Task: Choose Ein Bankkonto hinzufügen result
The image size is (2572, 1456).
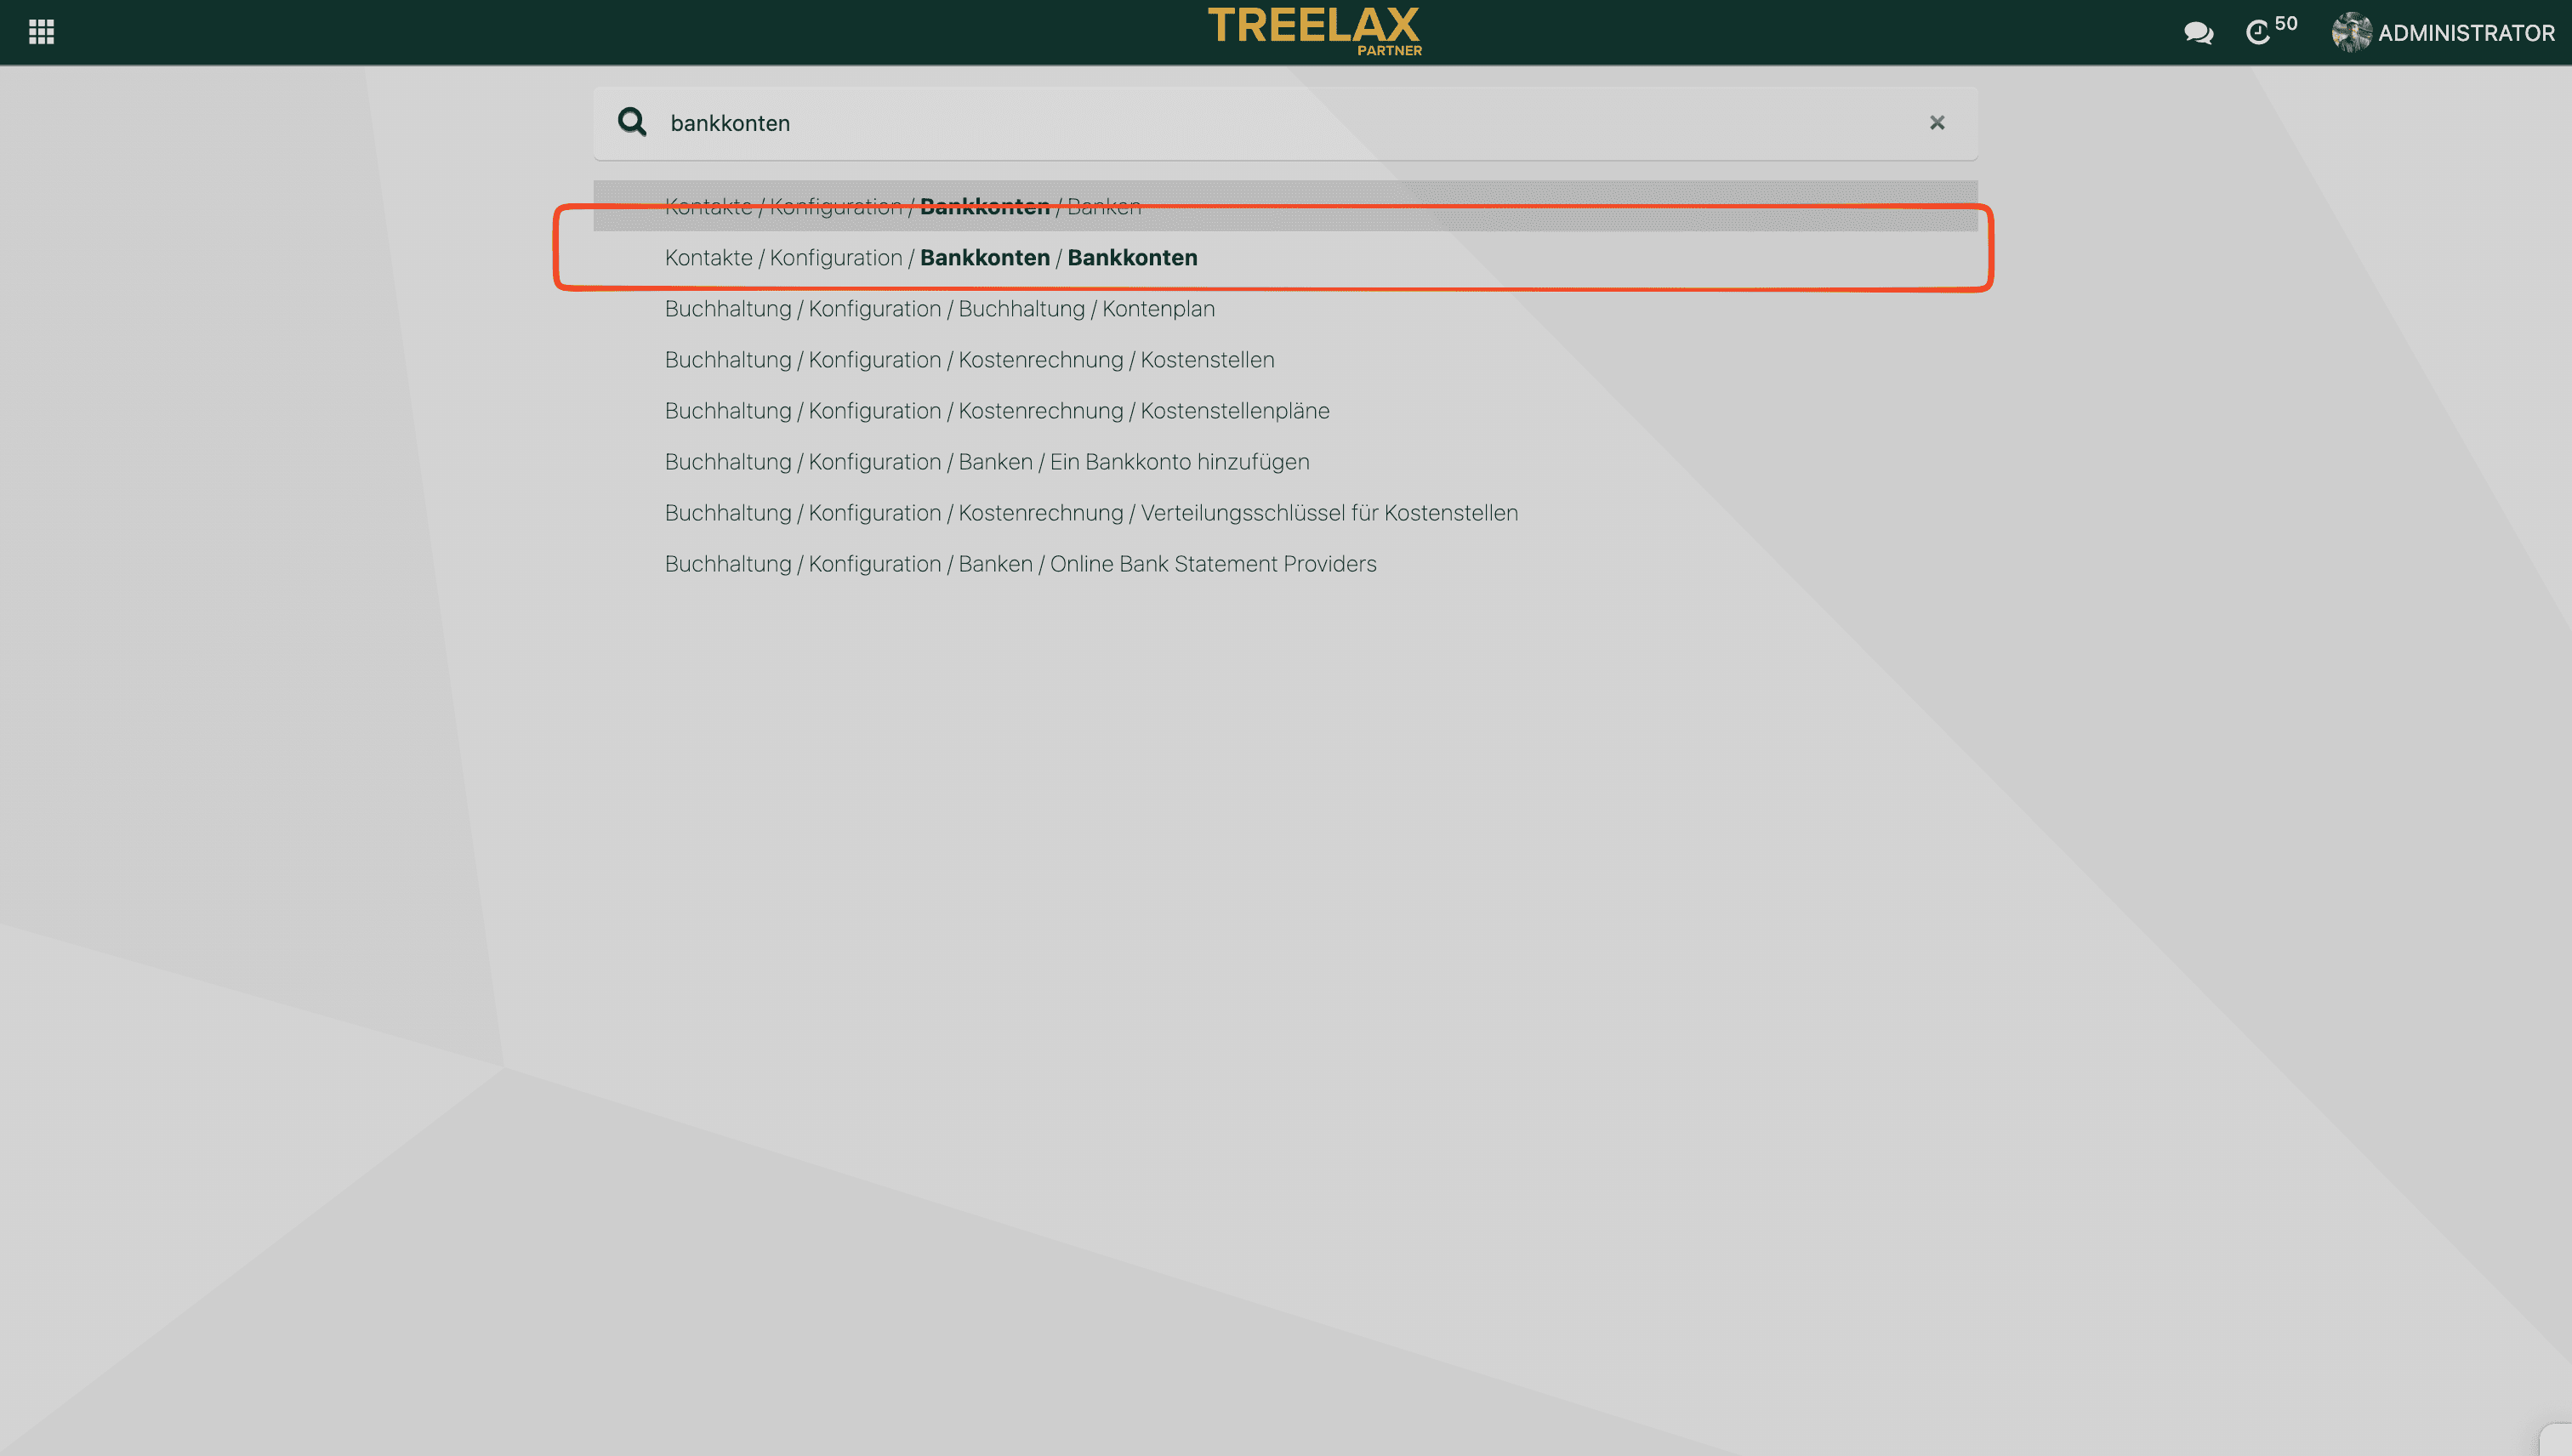Action: click(x=987, y=462)
